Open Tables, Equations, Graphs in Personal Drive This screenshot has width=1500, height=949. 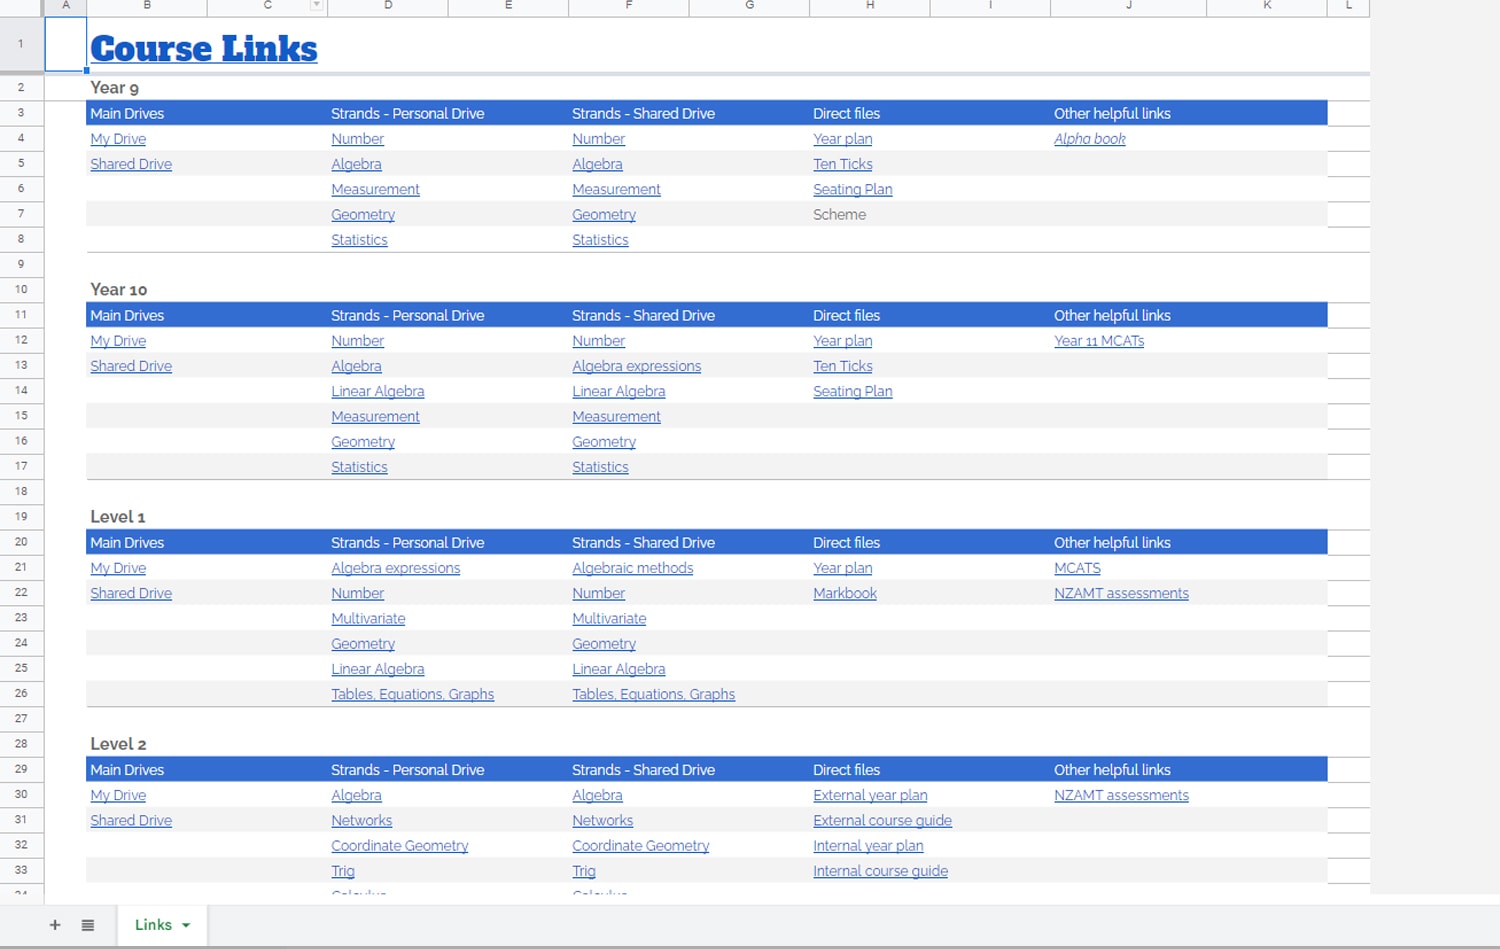pos(412,694)
